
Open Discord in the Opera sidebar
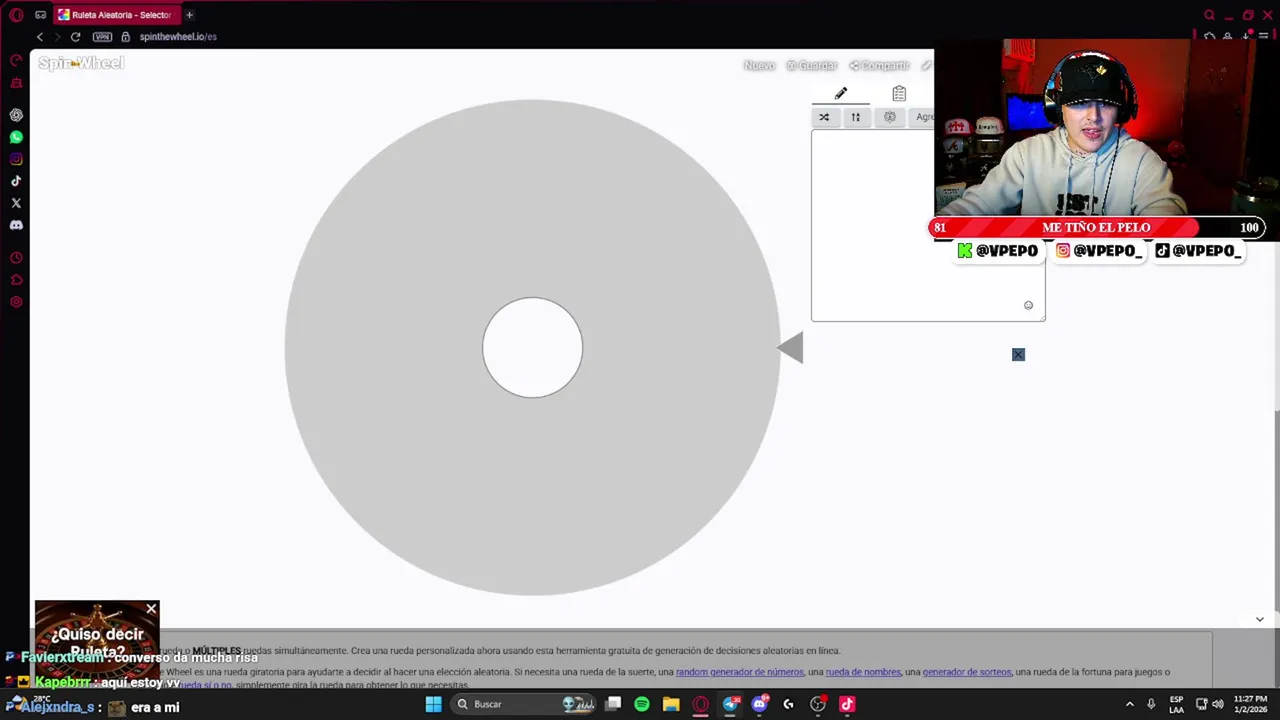16,225
